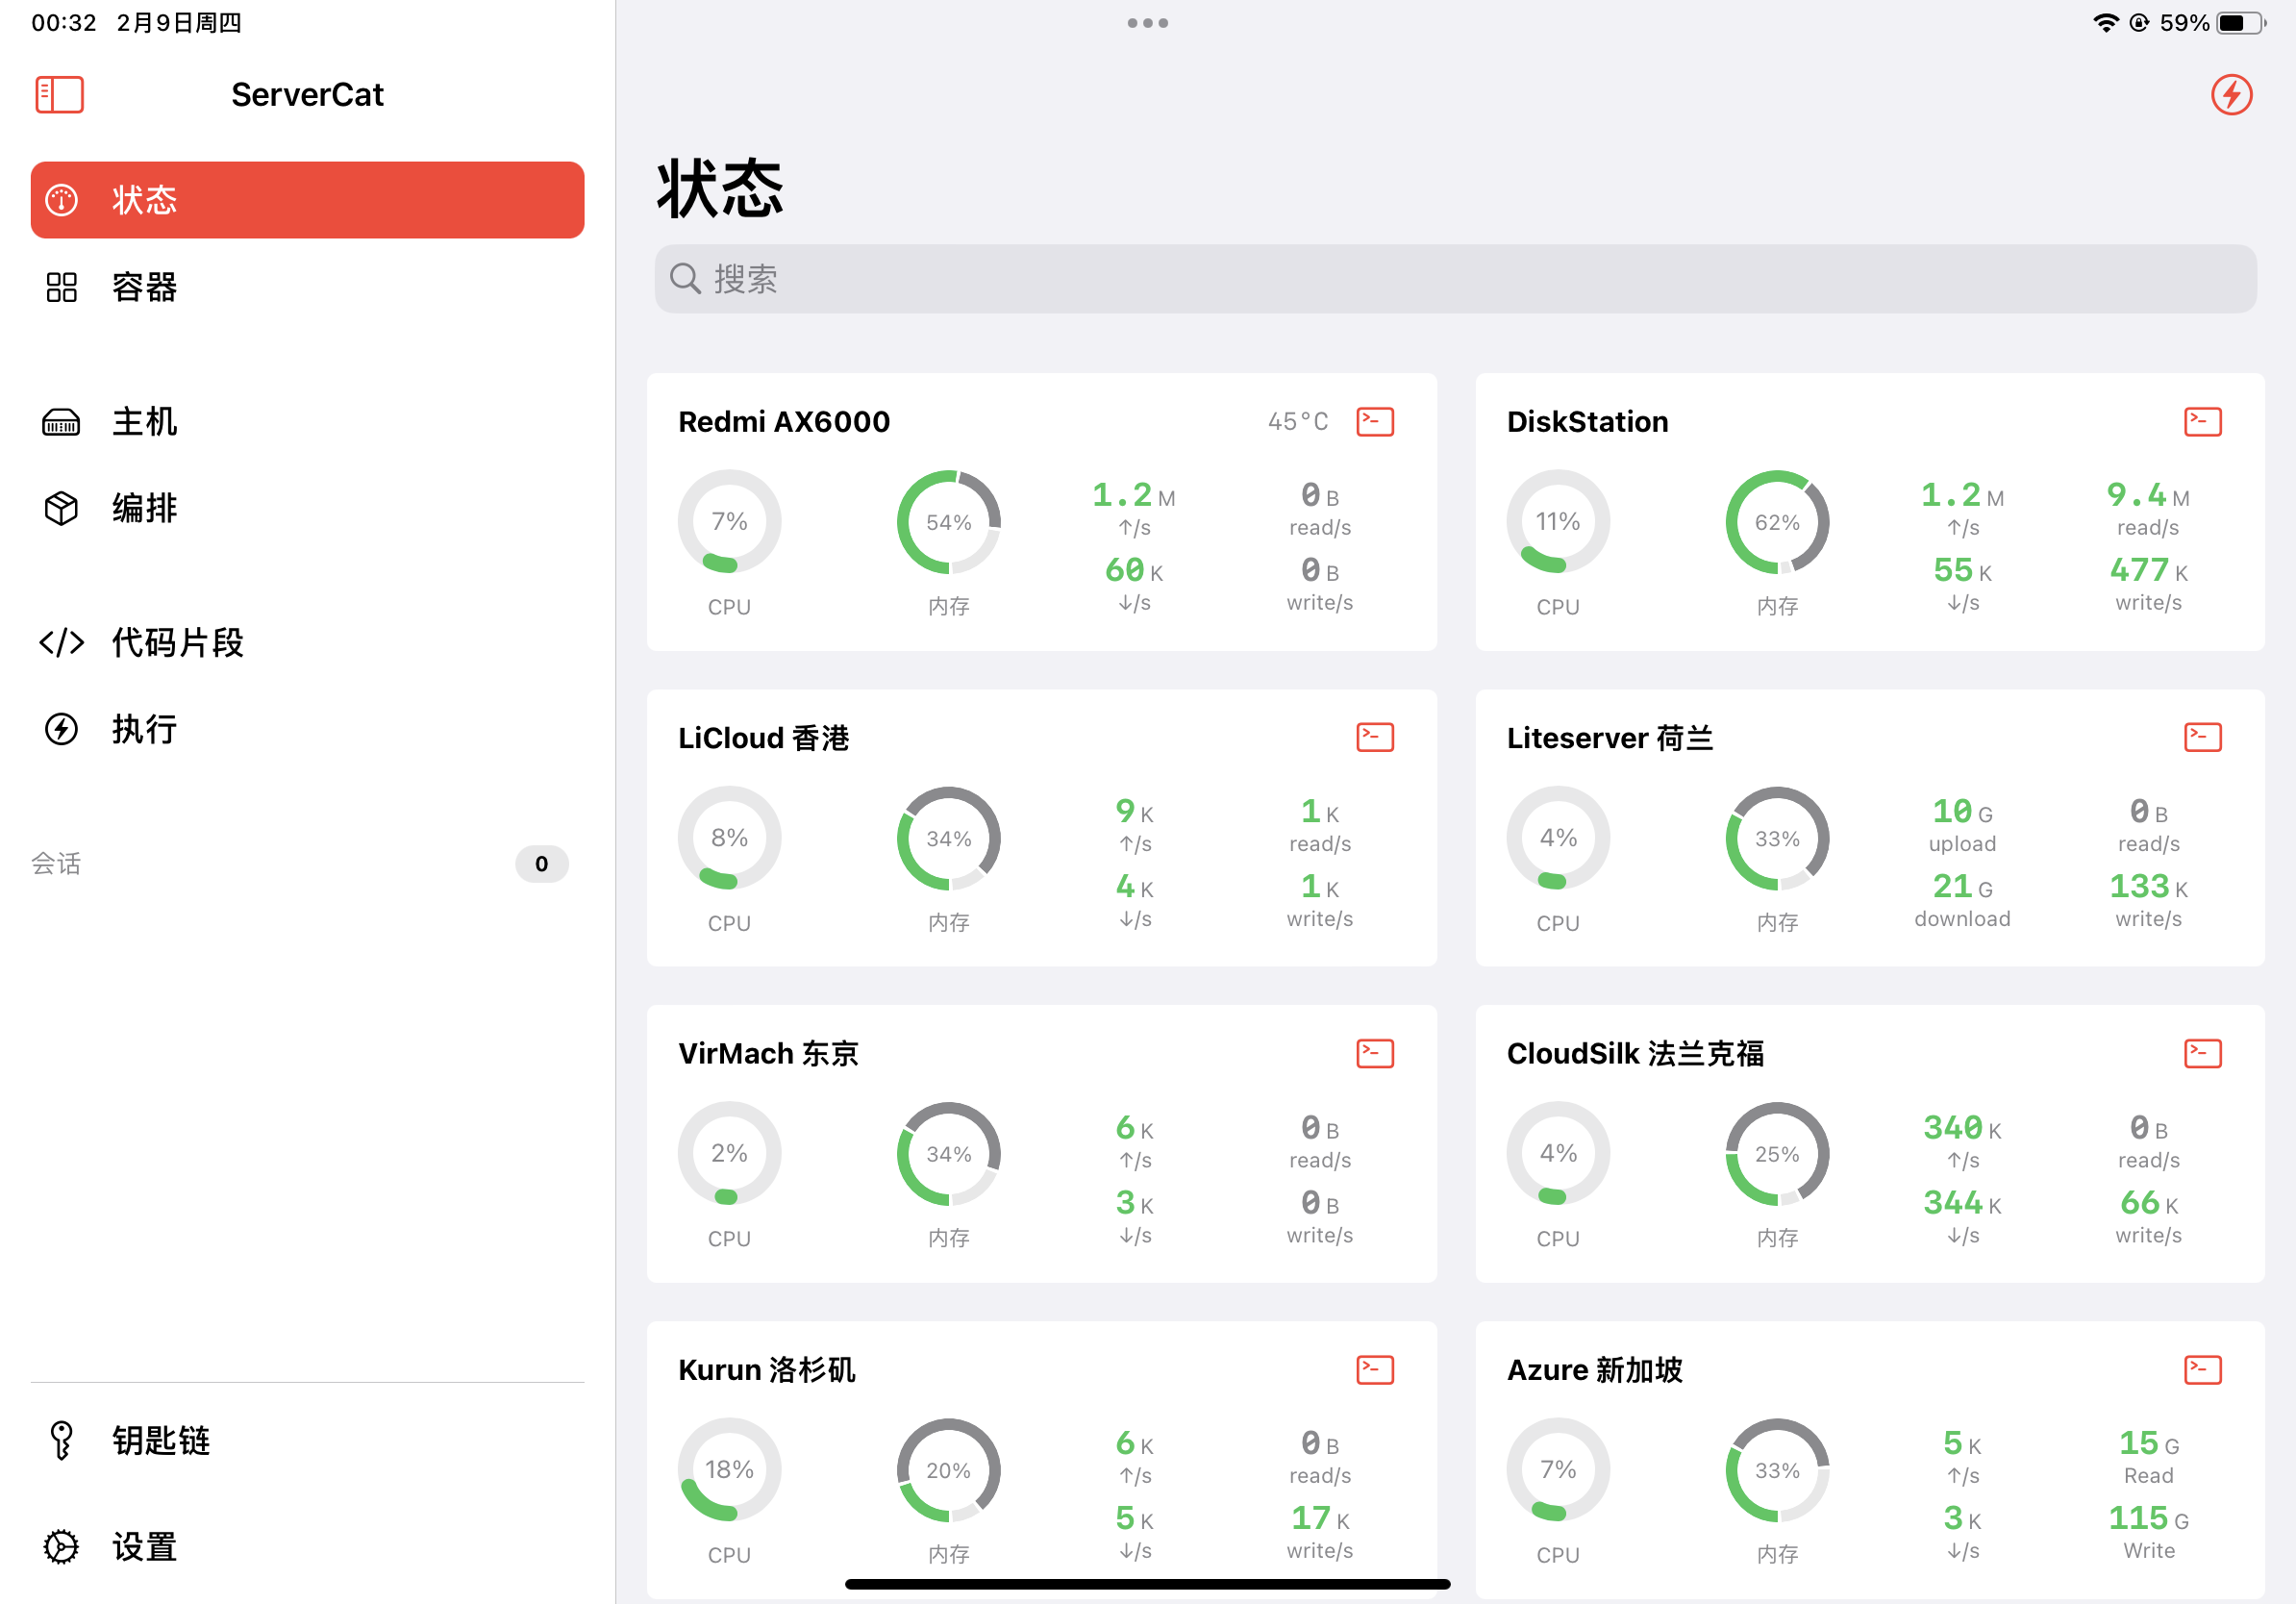Open terminal for CloudSilk 法兰克福

click(2201, 1053)
